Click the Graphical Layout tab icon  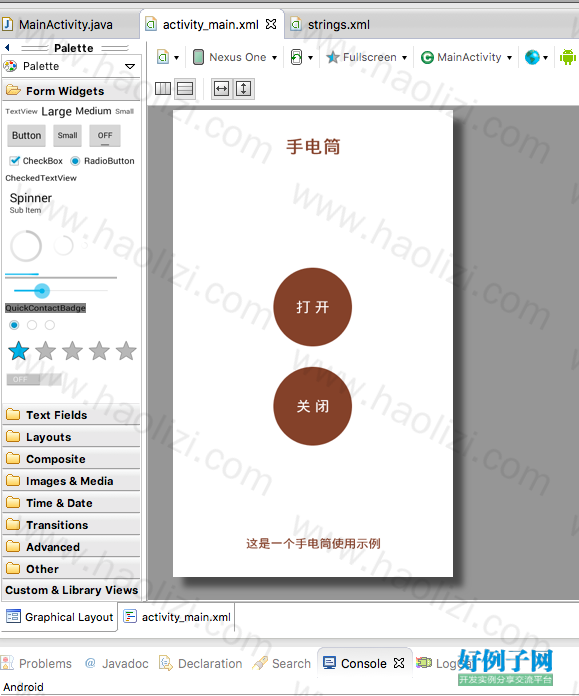coord(13,616)
